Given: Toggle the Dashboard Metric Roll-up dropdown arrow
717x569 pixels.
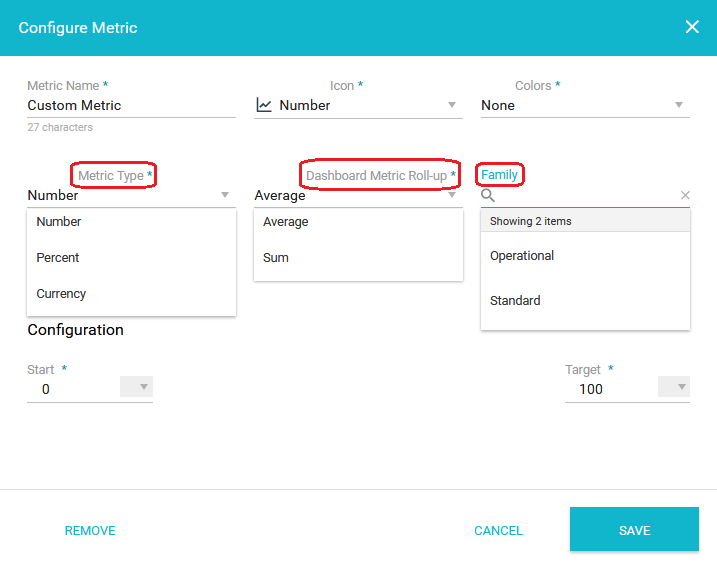Looking at the screenshot, I should click(x=452, y=195).
